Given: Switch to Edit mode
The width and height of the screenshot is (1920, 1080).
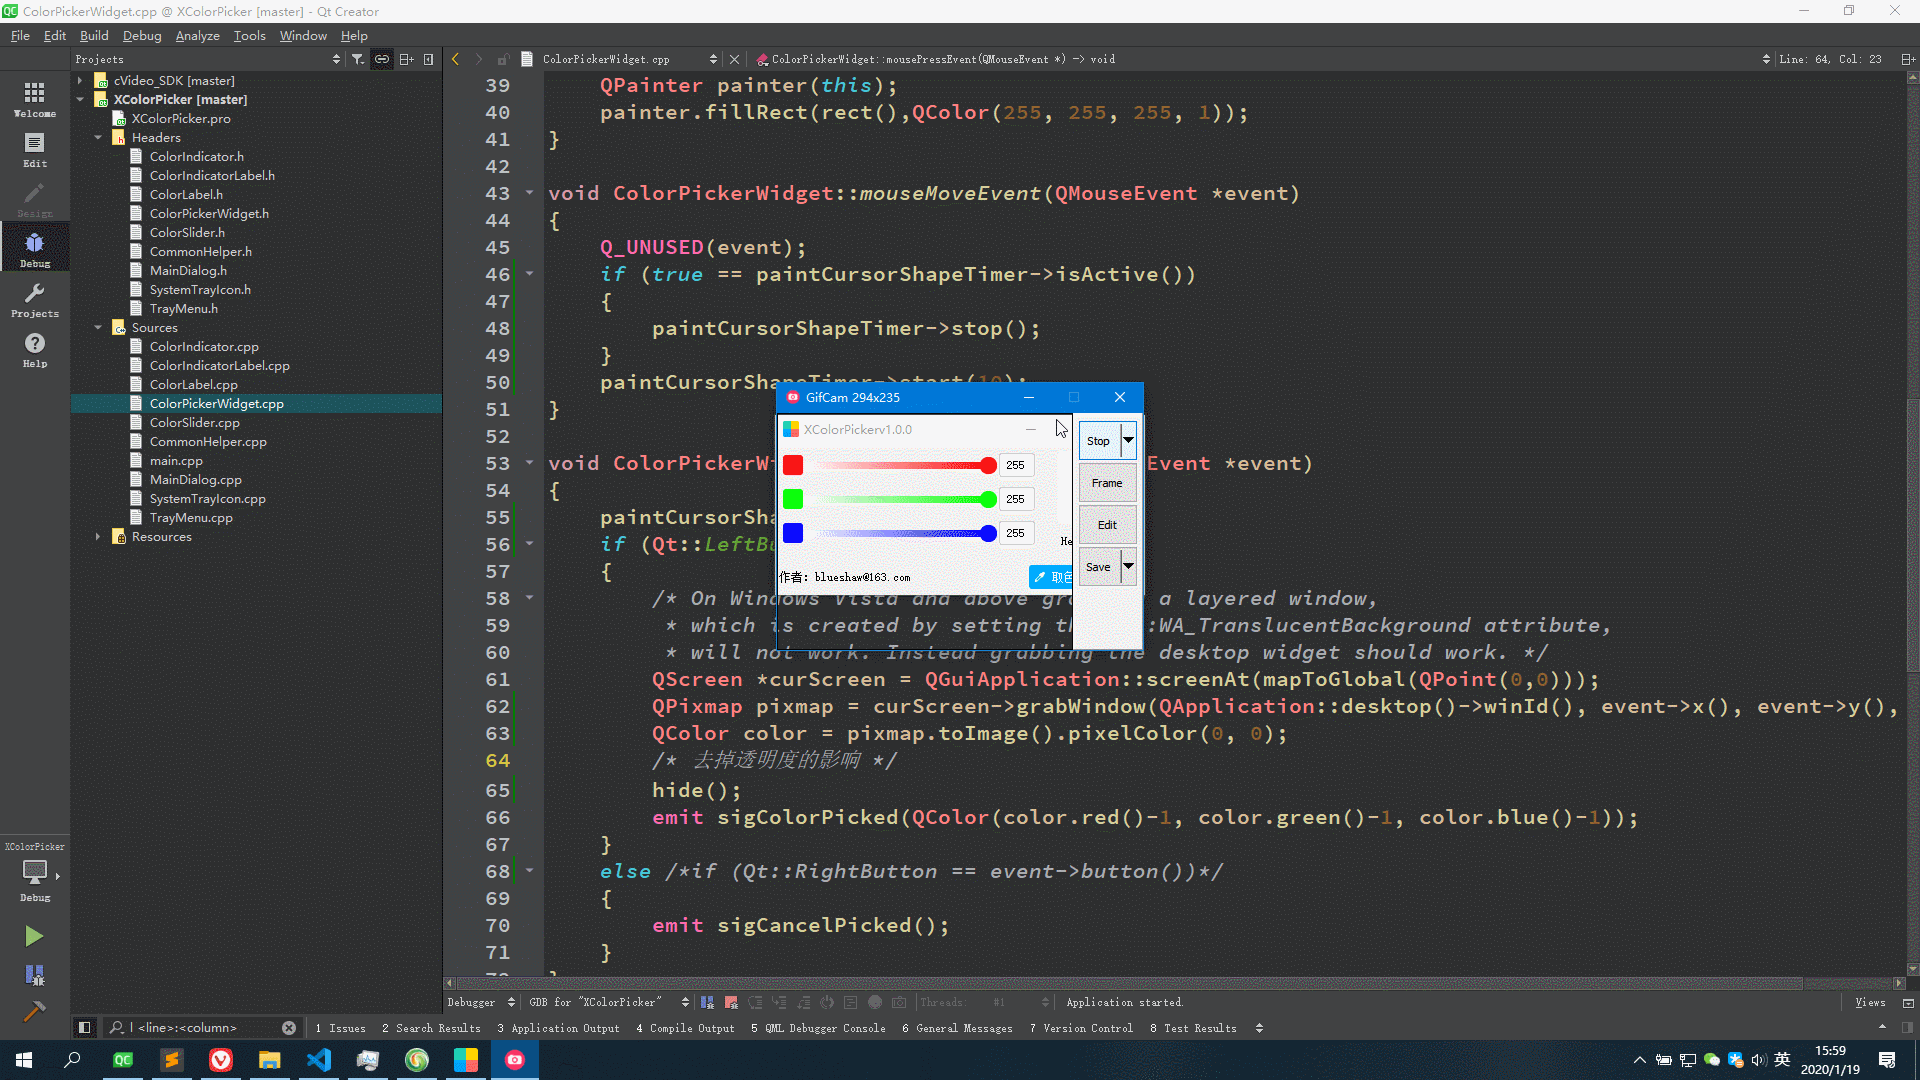Looking at the screenshot, I should pos(34,149).
